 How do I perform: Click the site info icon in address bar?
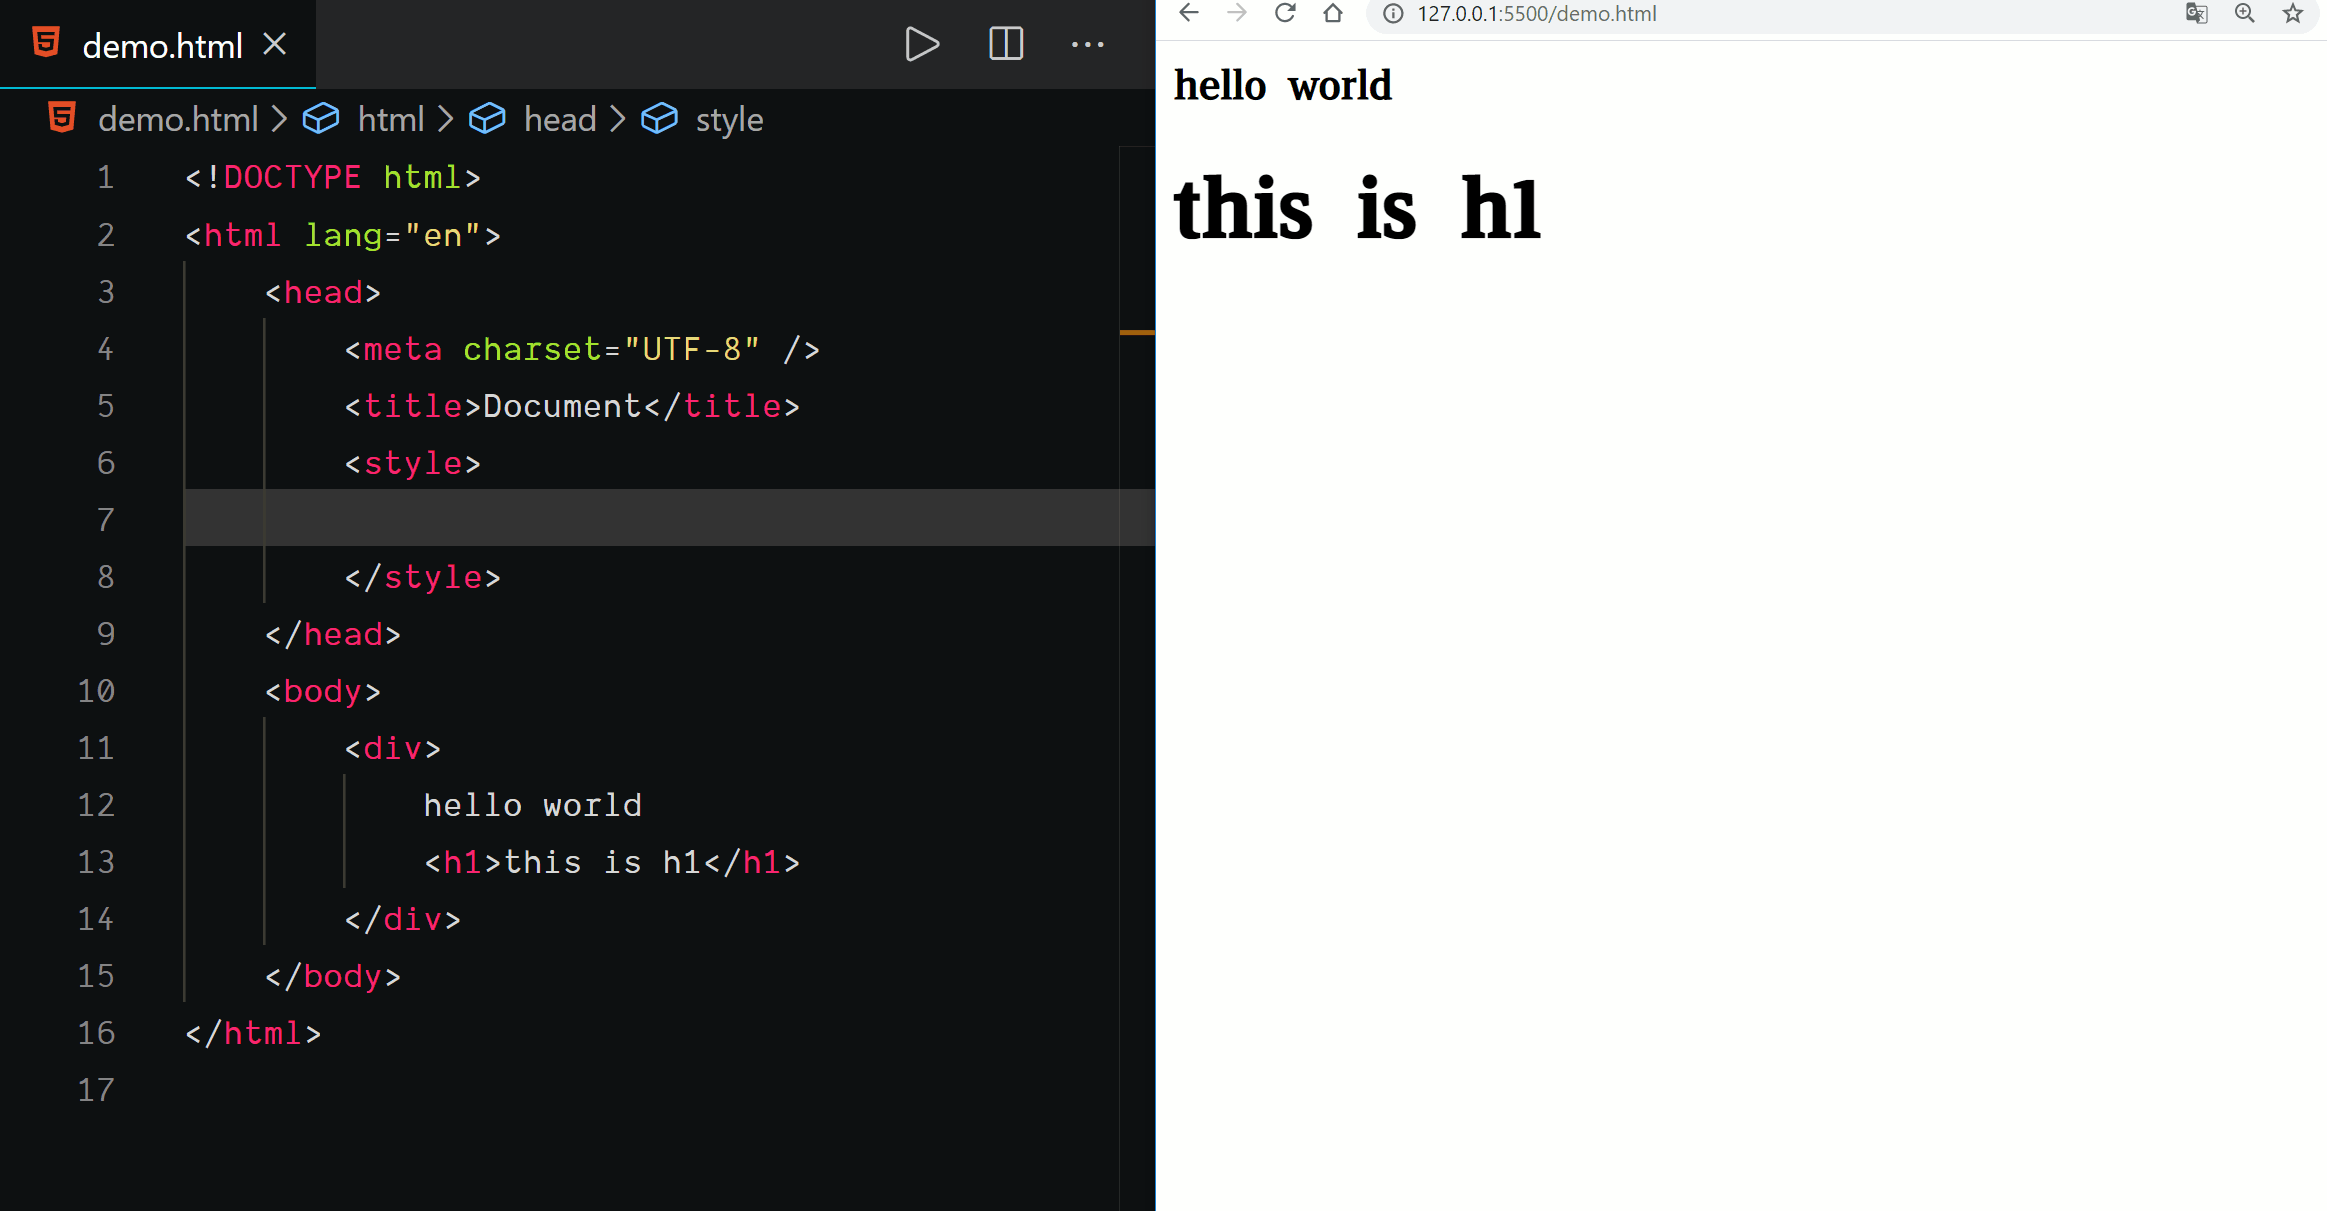click(x=1393, y=13)
